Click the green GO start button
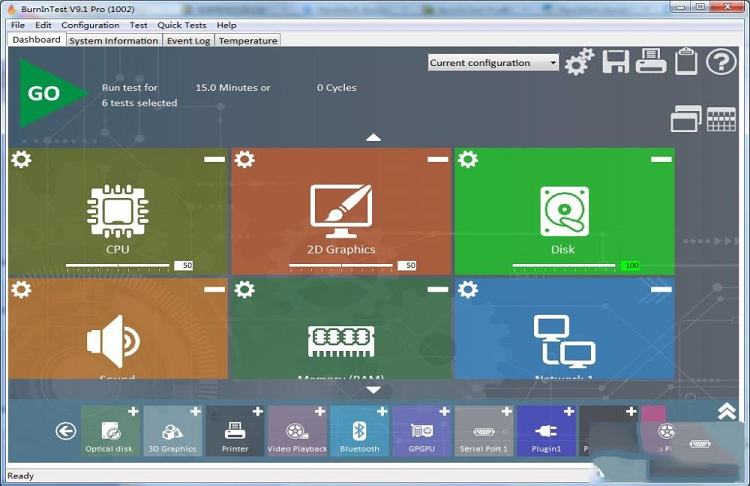 point(45,94)
